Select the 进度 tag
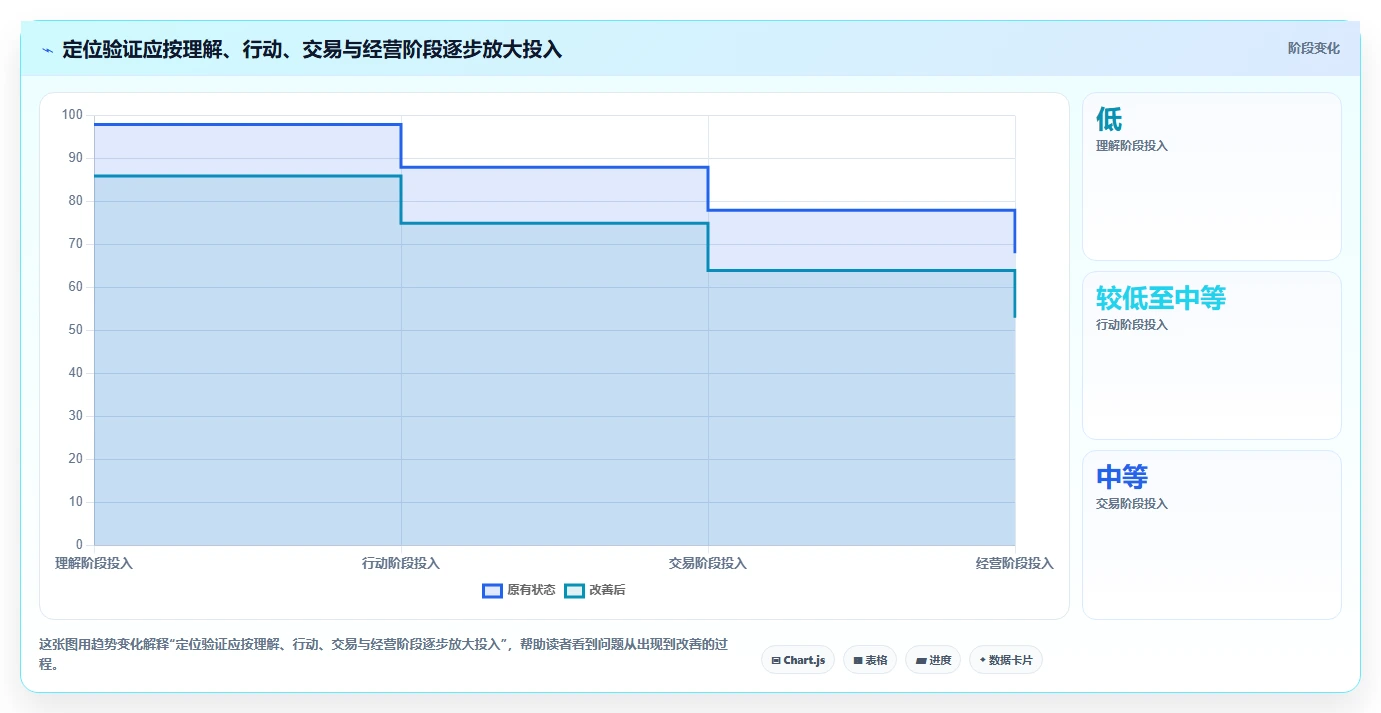Screen dimensions: 1381x713 point(933,660)
